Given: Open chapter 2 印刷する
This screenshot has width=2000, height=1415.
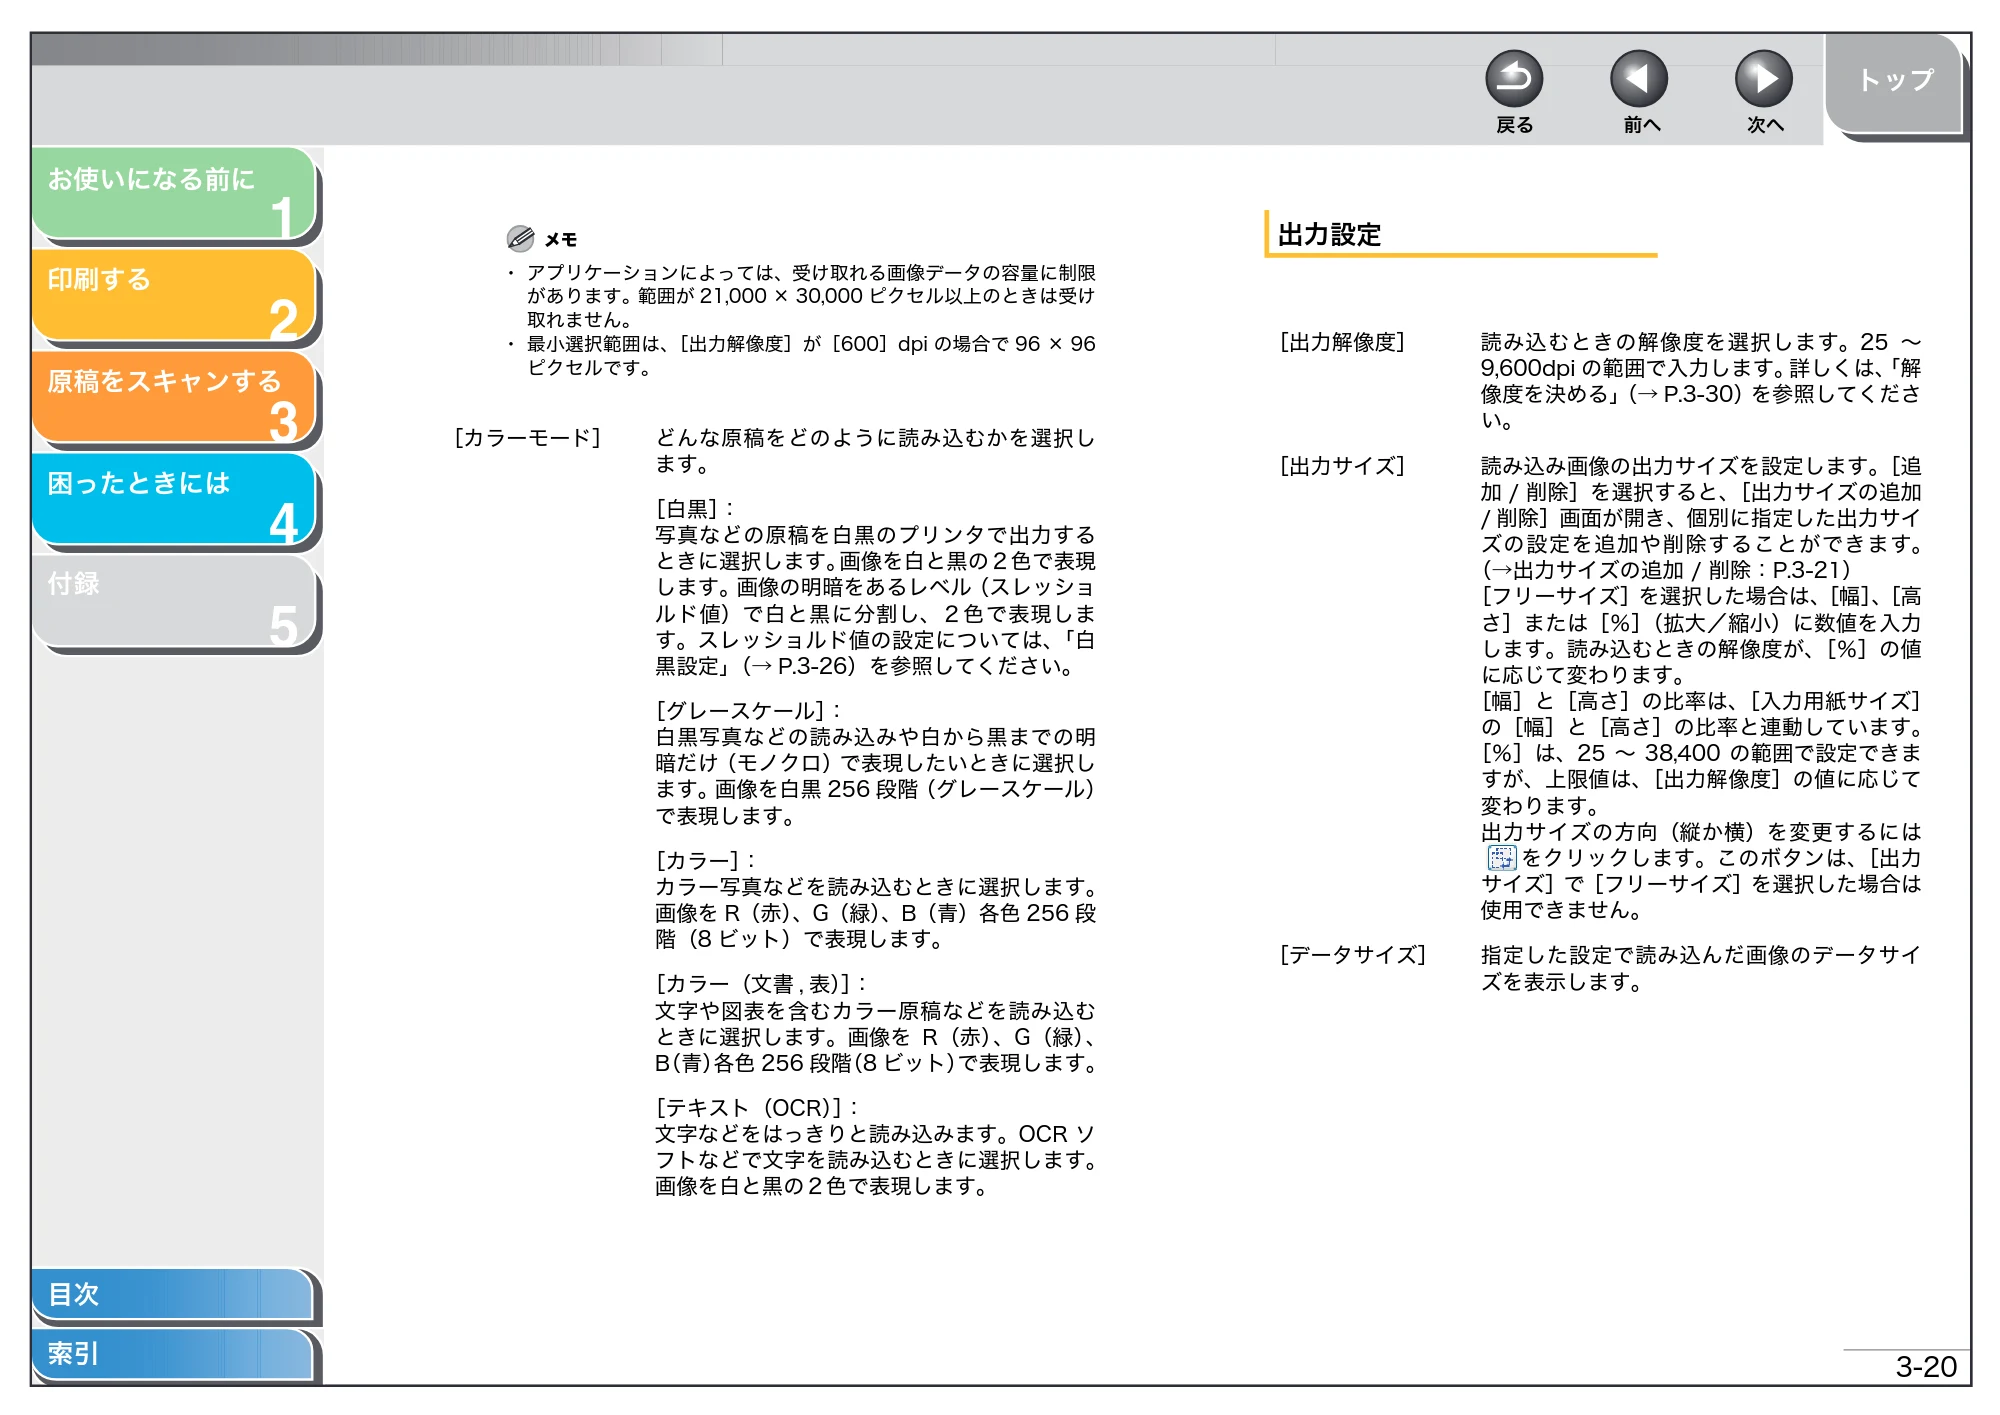Looking at the screenshot, I should (x=174, y=296).
